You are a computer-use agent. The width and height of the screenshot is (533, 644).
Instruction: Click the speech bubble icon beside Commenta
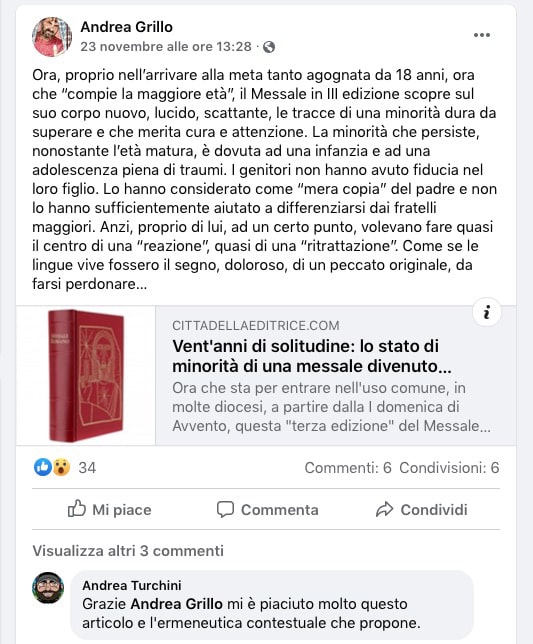pos(225,509)
